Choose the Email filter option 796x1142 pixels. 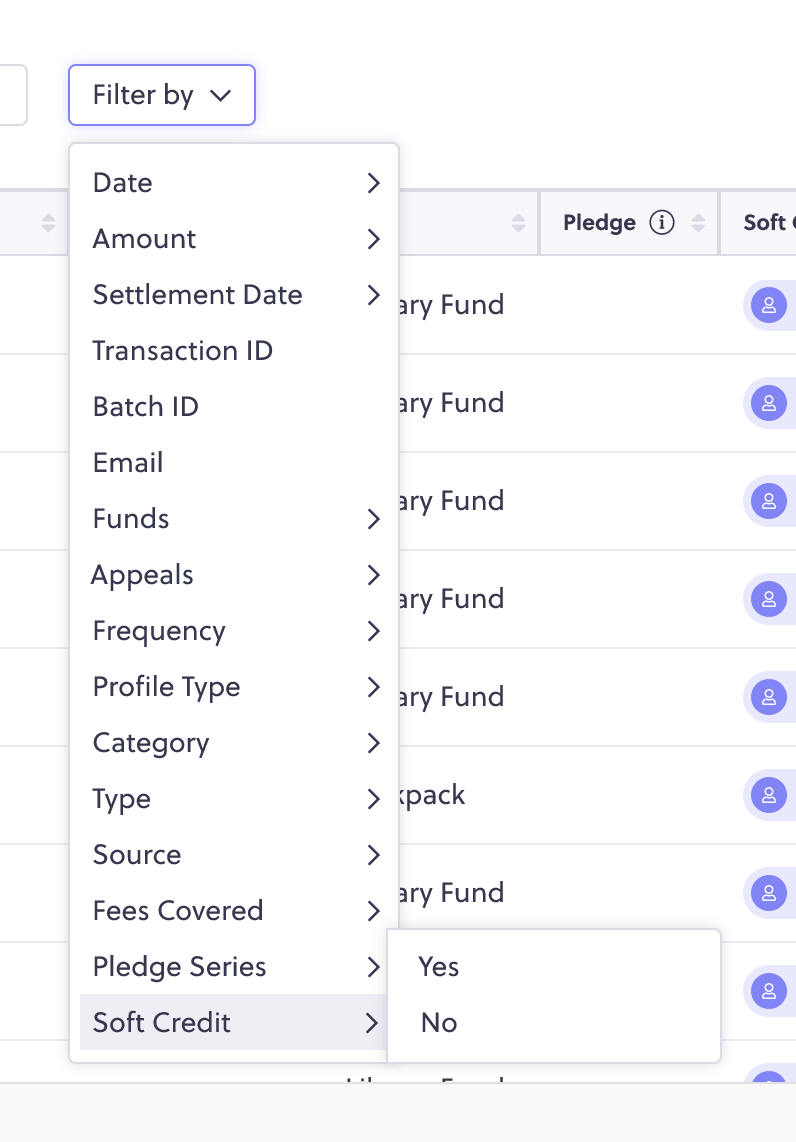tap(233, 463)
